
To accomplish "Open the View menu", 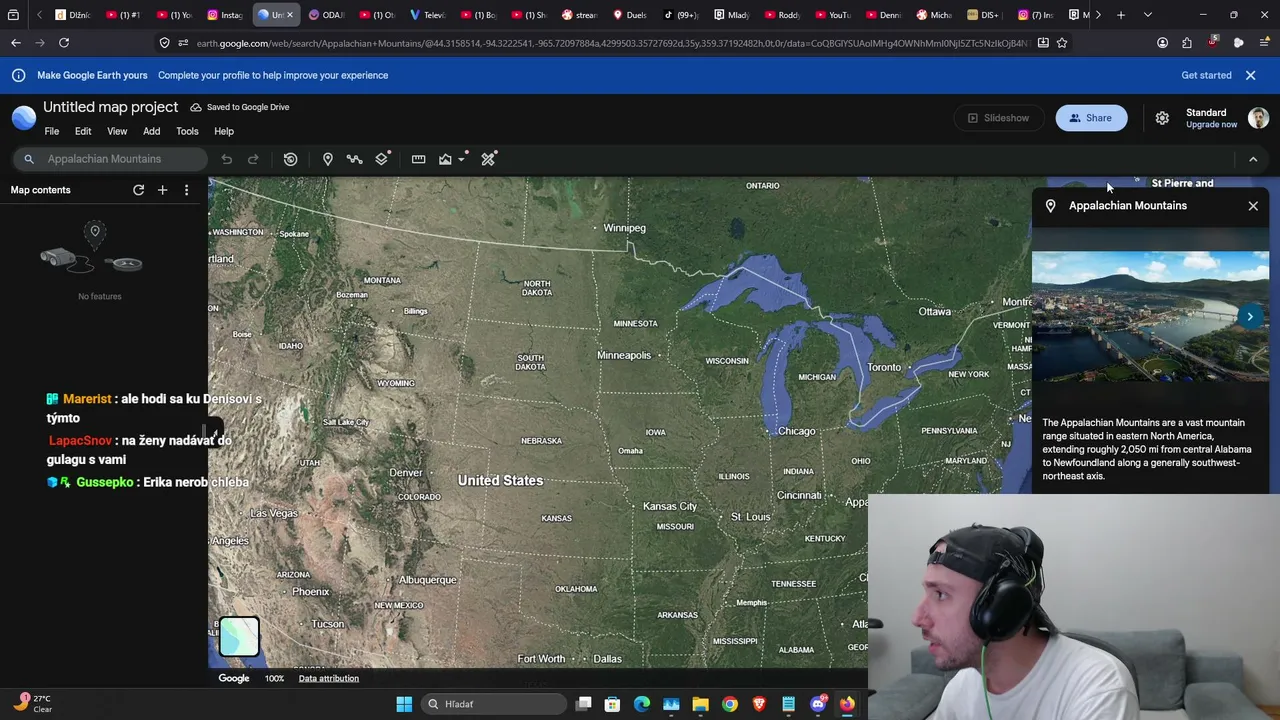I will (x=117, y=132).
